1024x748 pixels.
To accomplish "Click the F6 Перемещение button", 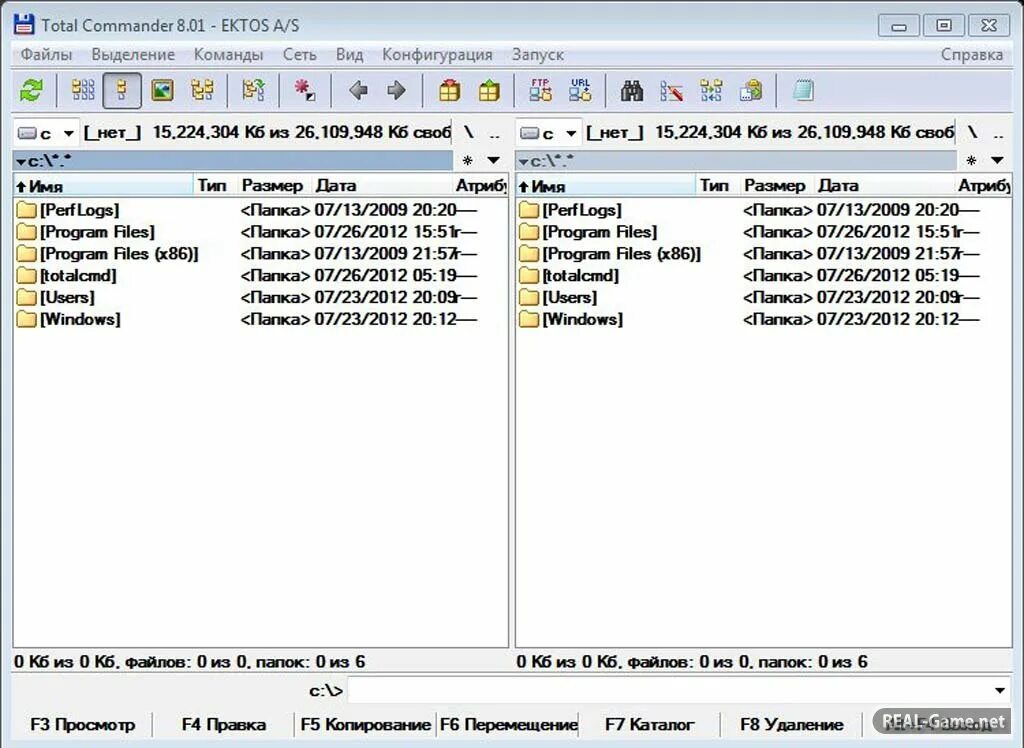I will (x=508, y=724).
